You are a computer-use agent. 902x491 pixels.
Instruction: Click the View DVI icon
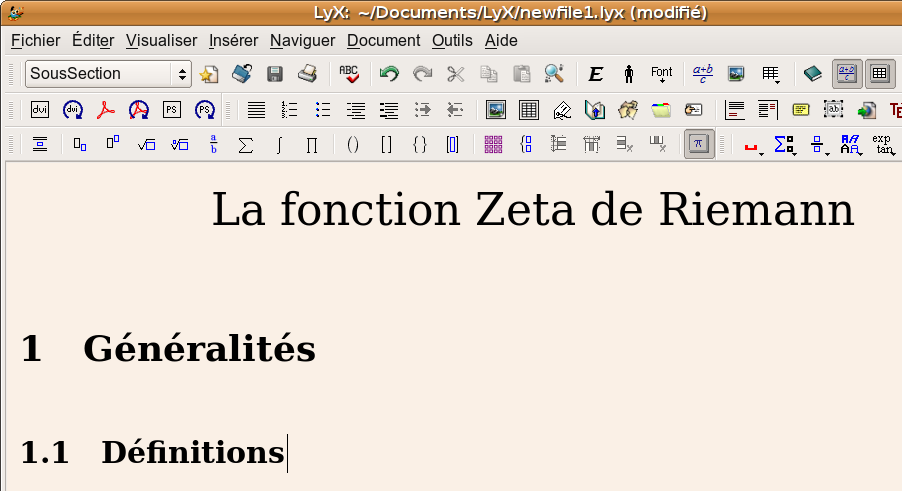40,110
